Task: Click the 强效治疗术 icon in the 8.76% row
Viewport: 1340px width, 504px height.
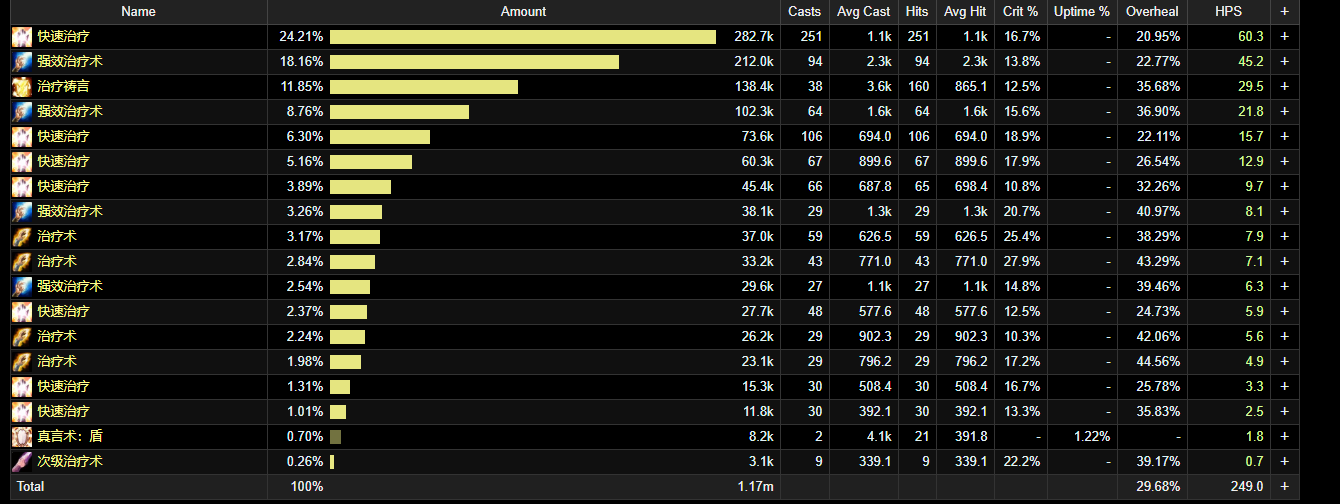Action: pyautogui.click(x=21, y=112)
